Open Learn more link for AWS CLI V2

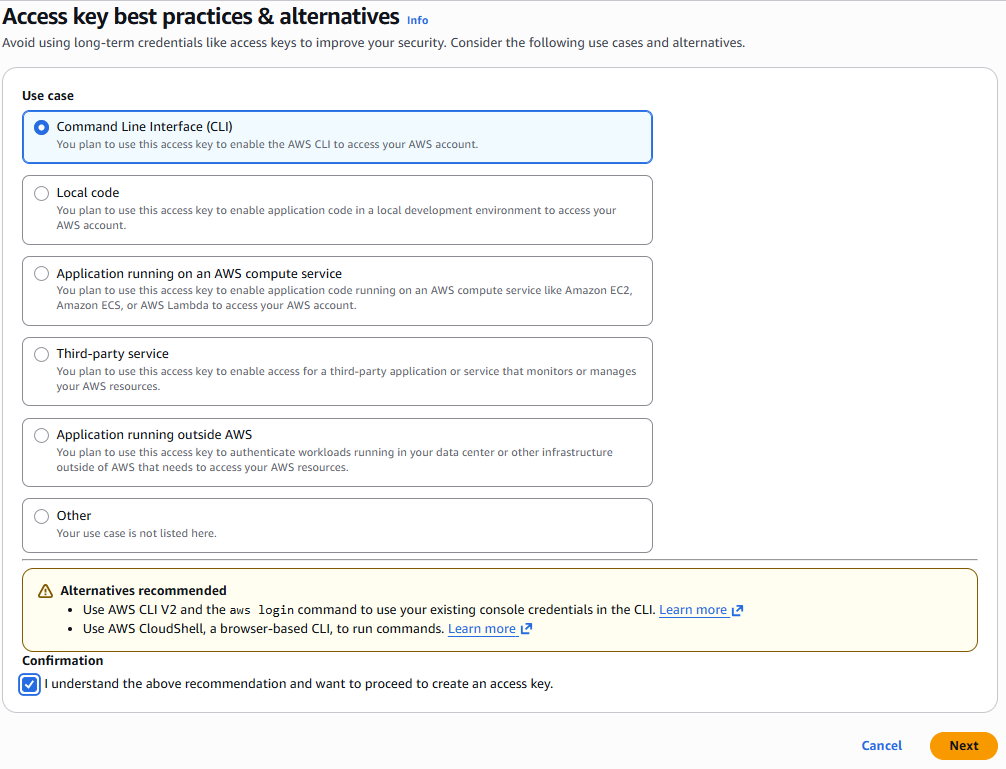(x=692, y=610)
